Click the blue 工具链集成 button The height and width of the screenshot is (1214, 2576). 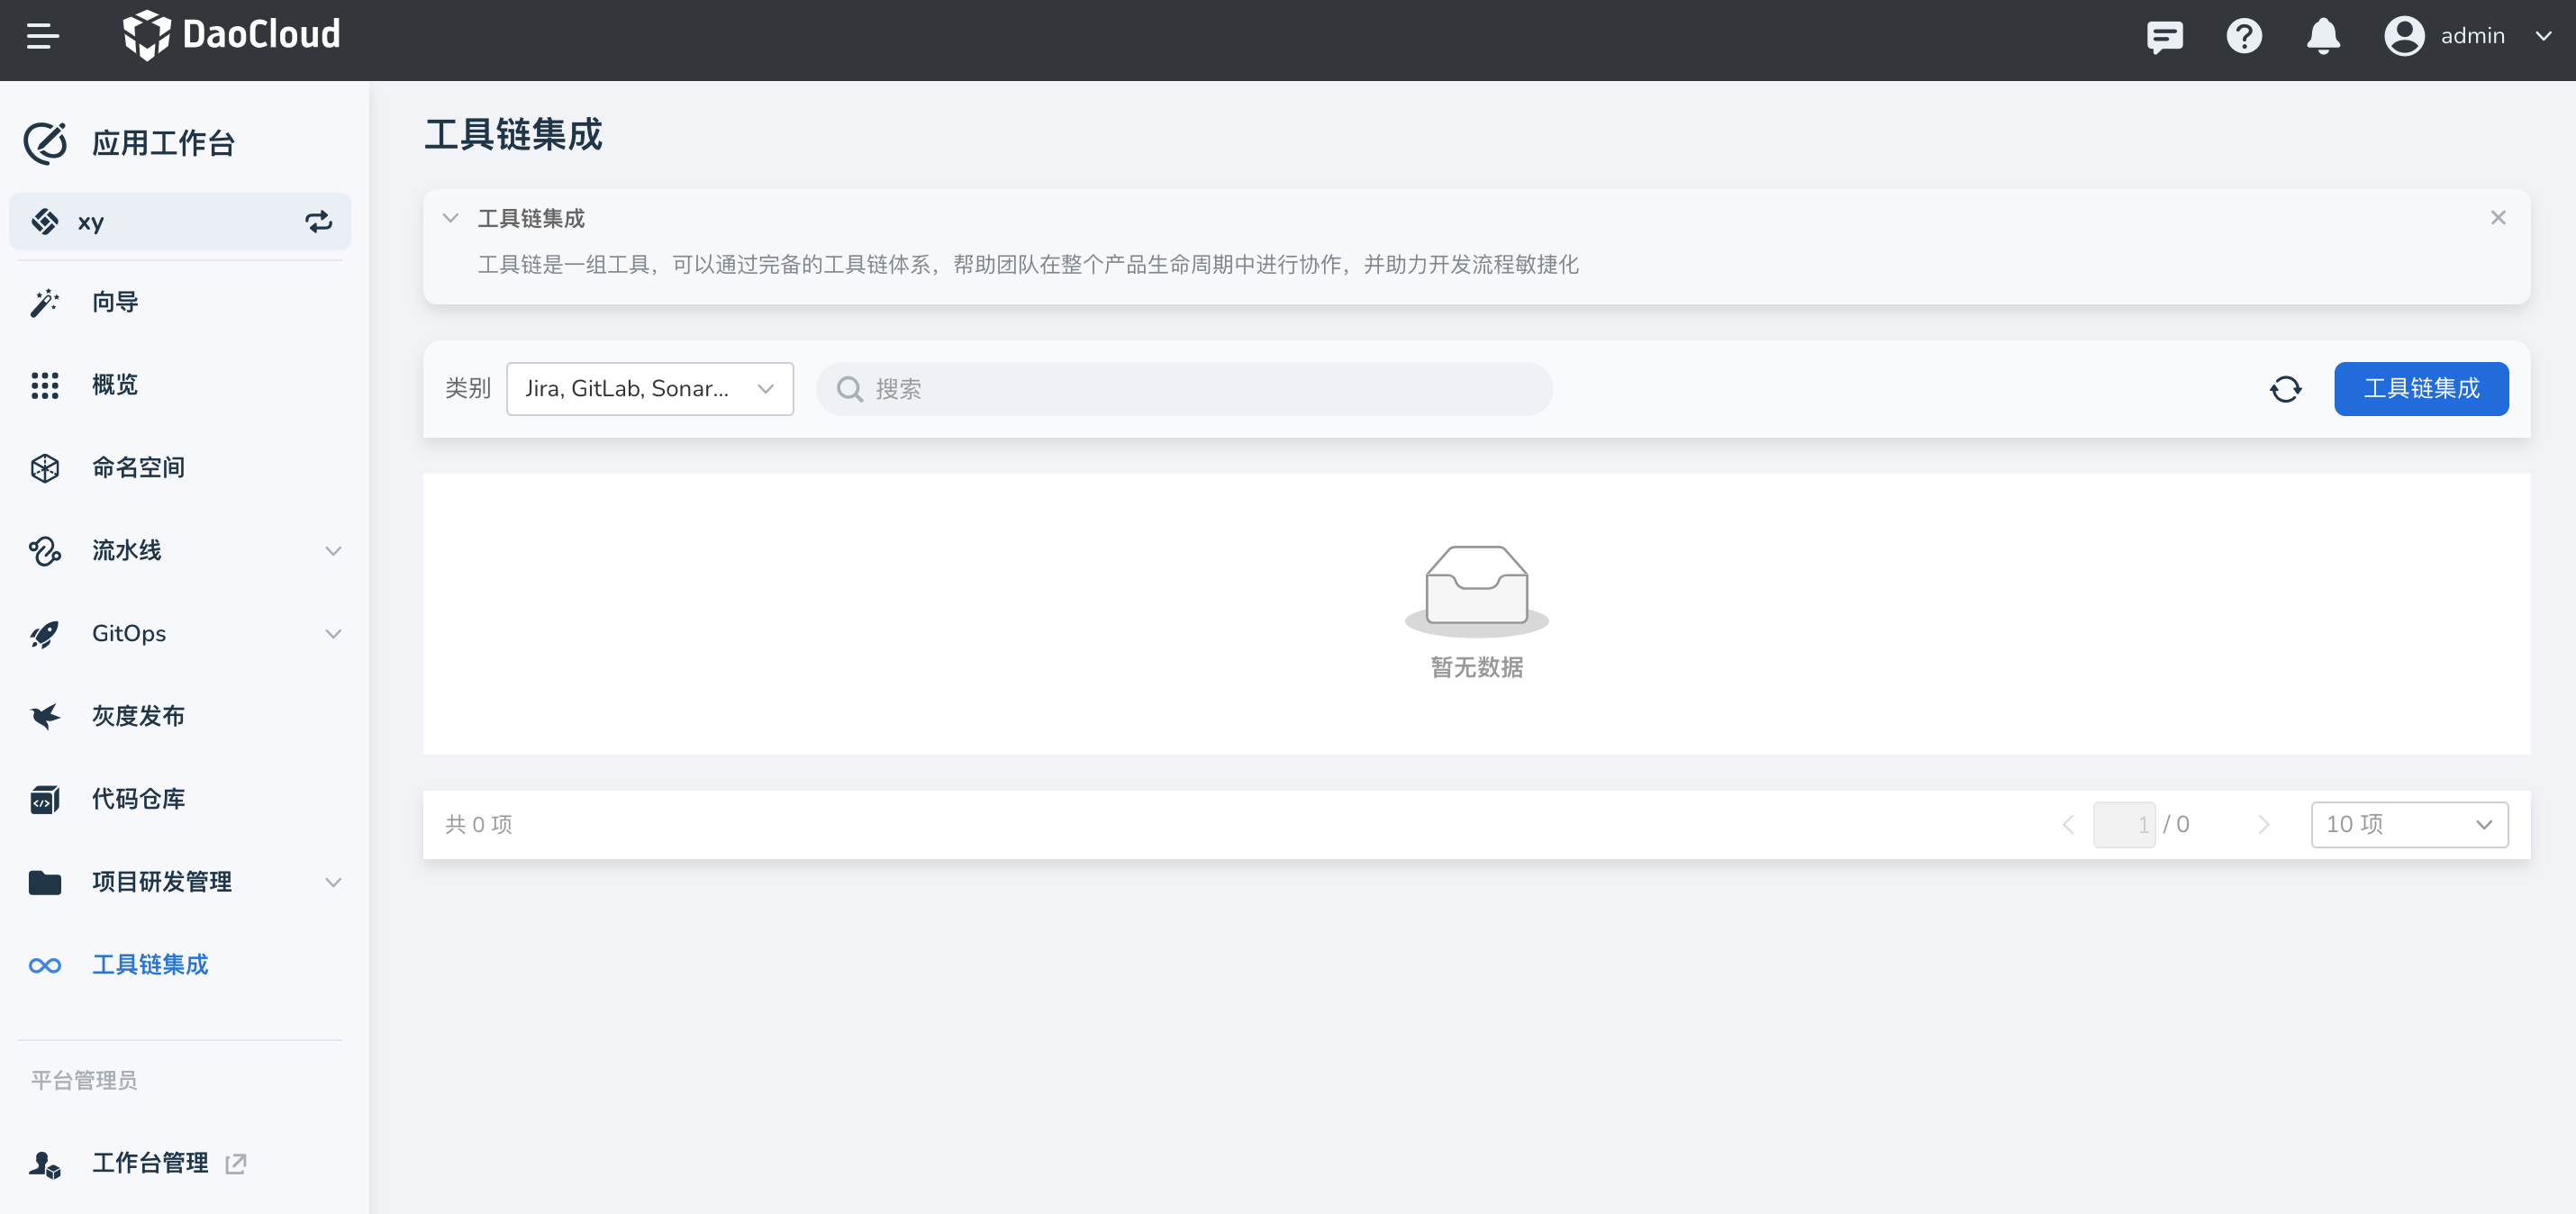2420,389
